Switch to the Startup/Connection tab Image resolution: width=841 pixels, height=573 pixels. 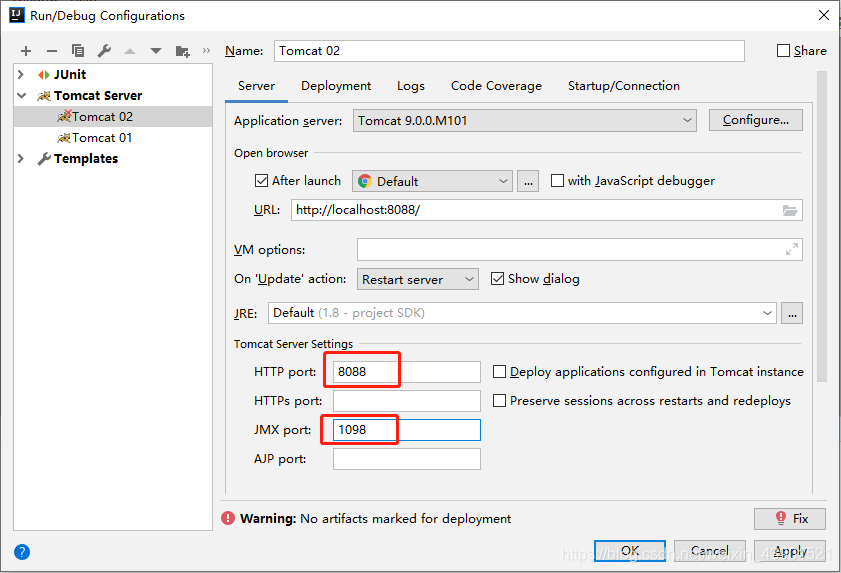click(x=624, y=86)
